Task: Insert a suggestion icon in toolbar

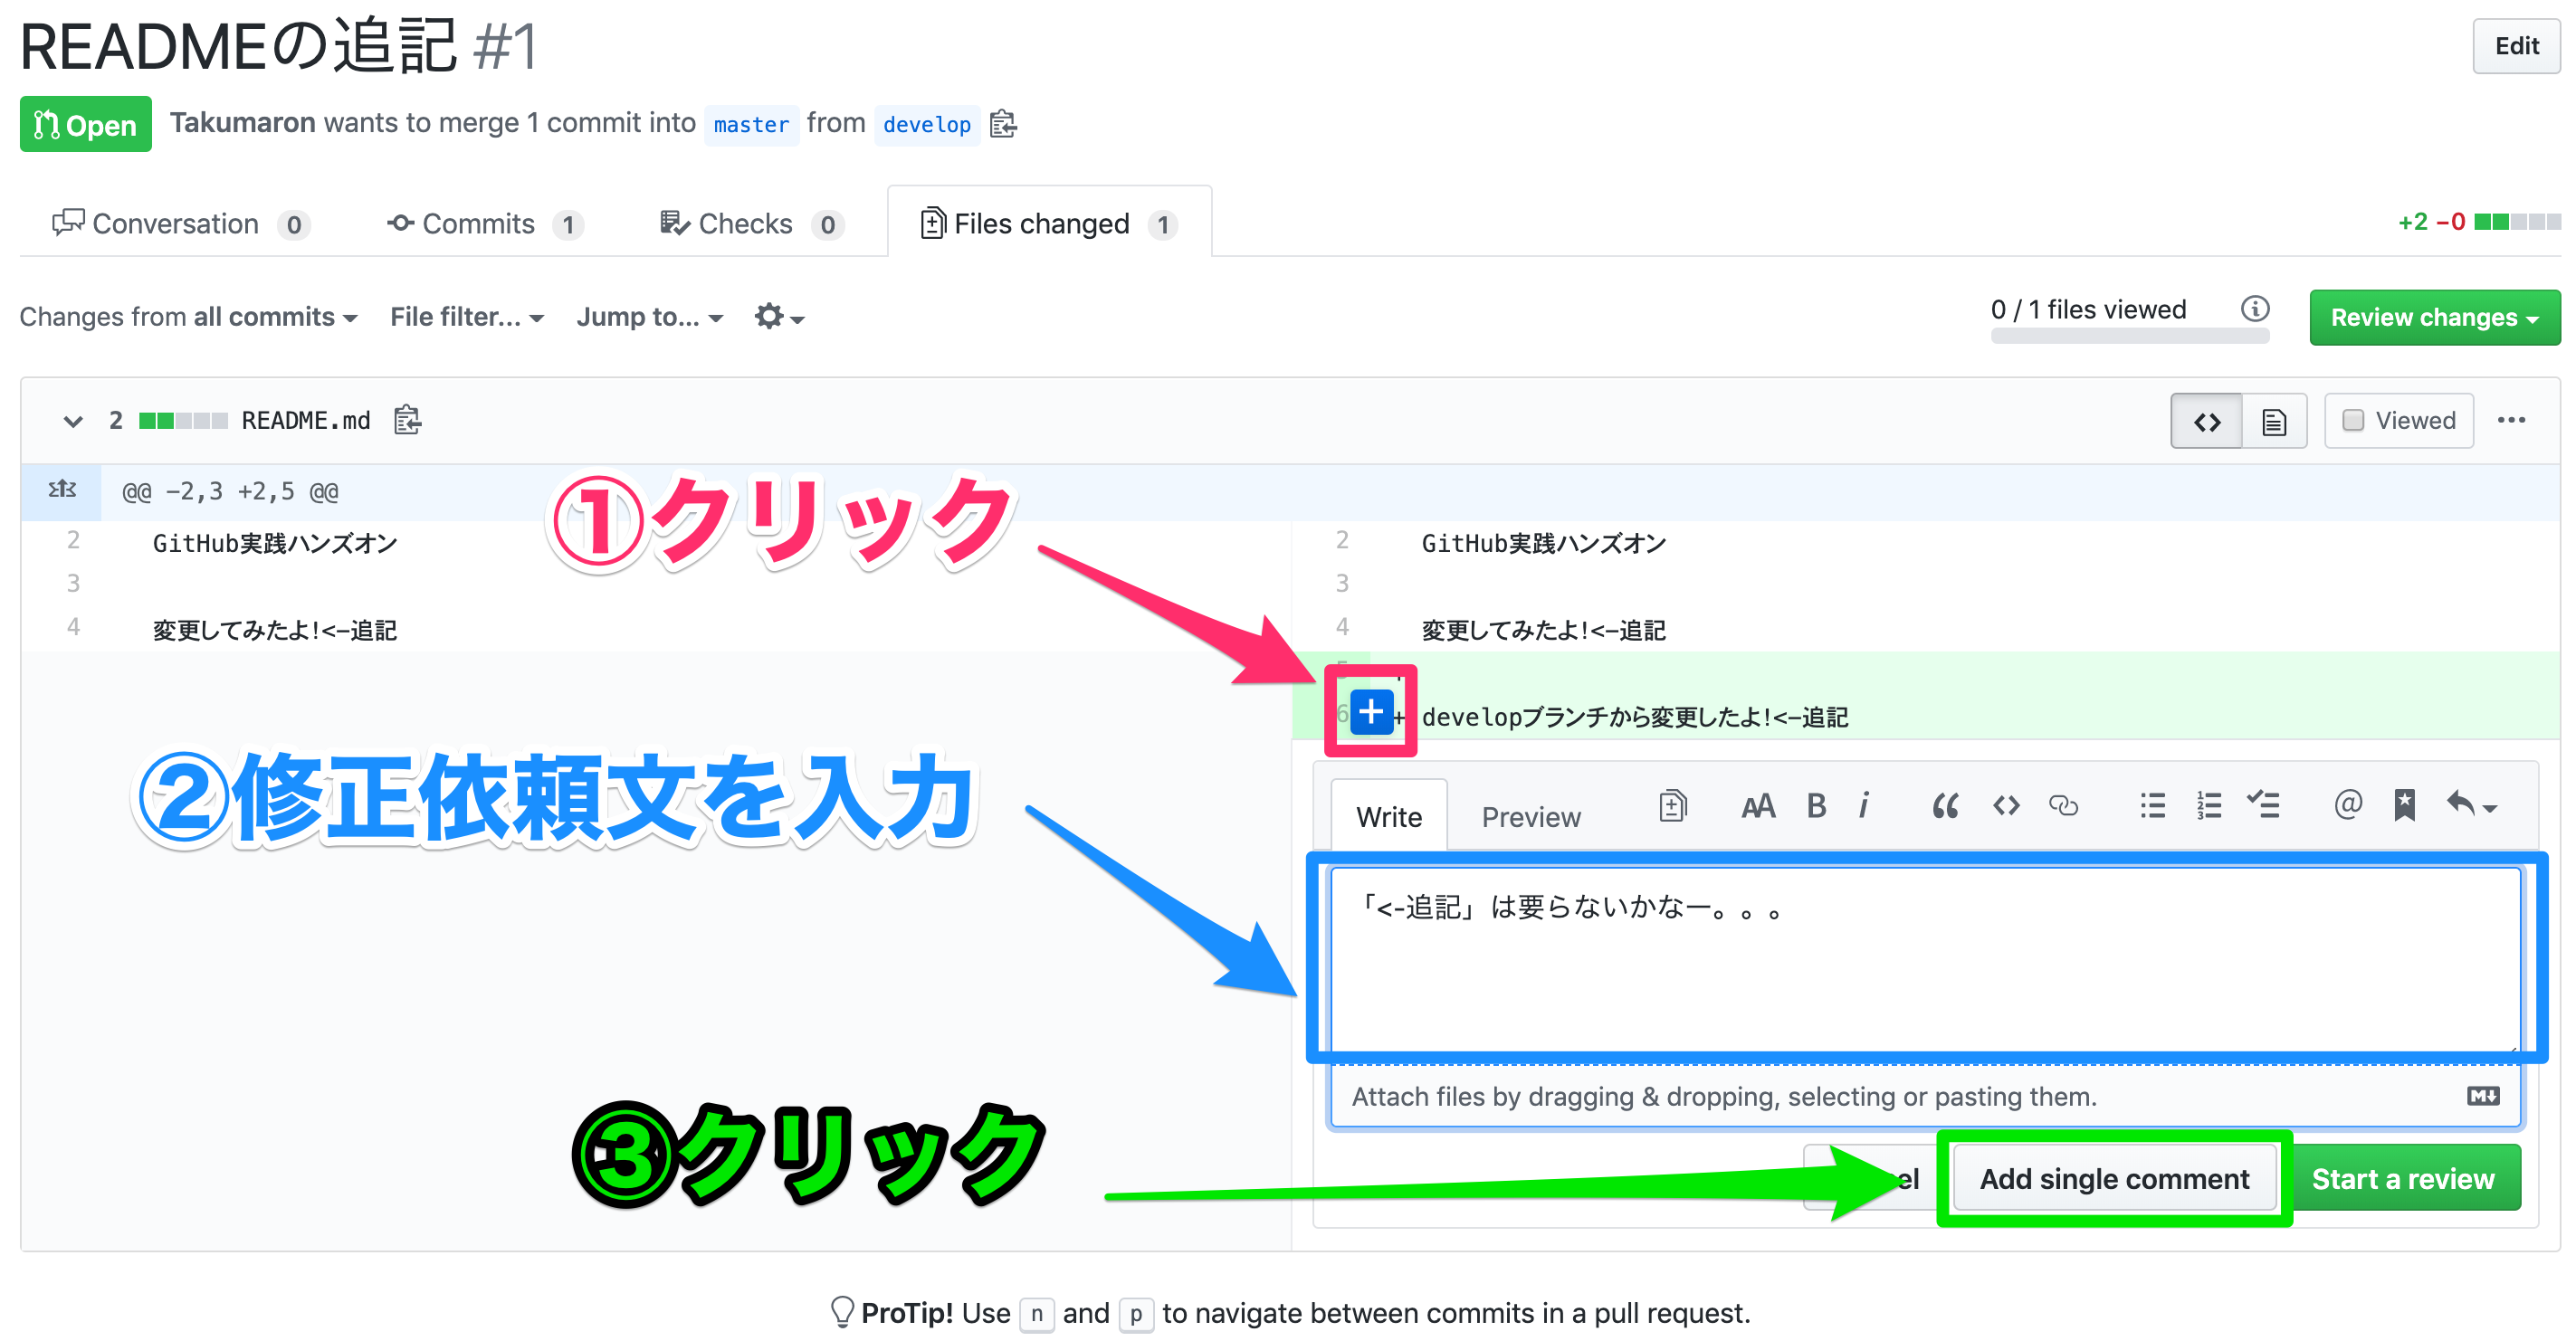Action: [1672, 805]
